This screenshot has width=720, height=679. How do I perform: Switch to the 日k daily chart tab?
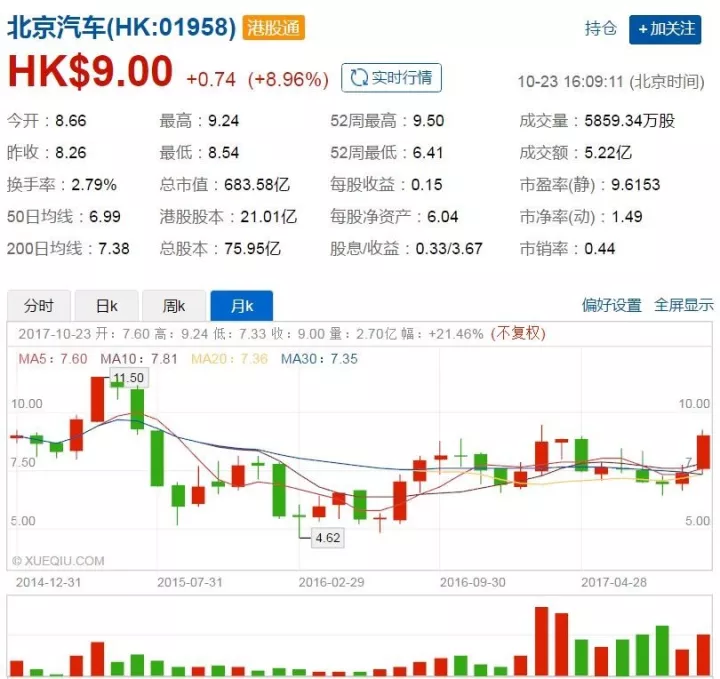[x=107, y=306]
